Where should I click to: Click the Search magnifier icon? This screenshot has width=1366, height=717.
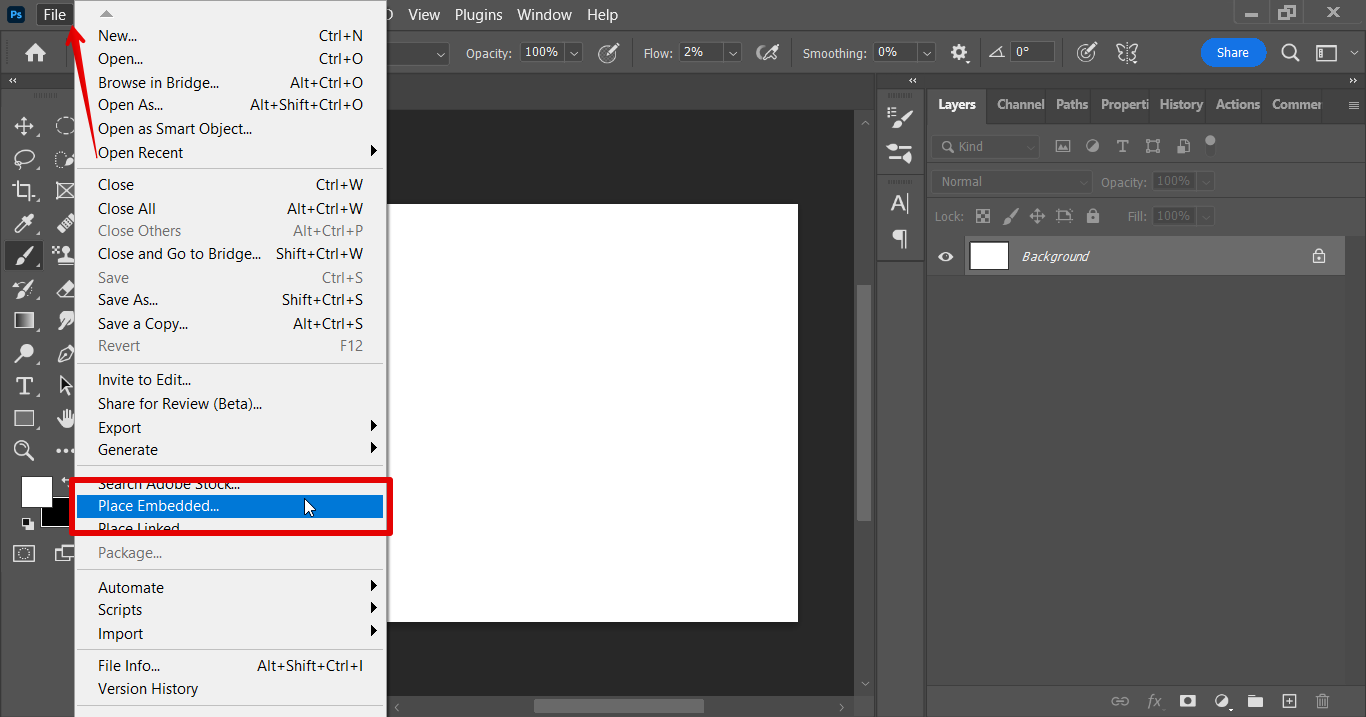pos(1291,53)
